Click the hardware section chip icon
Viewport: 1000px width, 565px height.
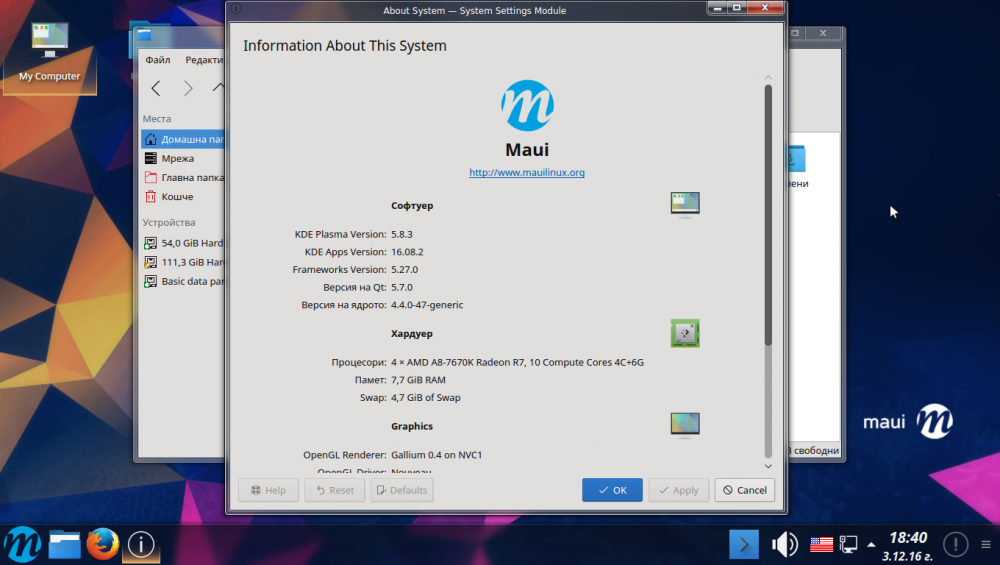(685, 333)
